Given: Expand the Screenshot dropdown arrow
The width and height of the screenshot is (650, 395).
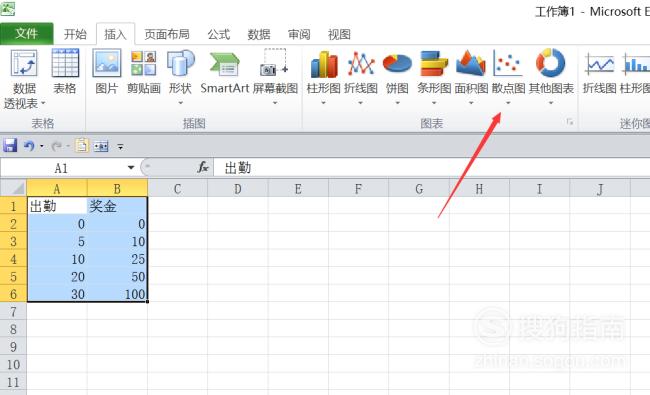Looking at the screenshot, I should (x=274, y=103).
